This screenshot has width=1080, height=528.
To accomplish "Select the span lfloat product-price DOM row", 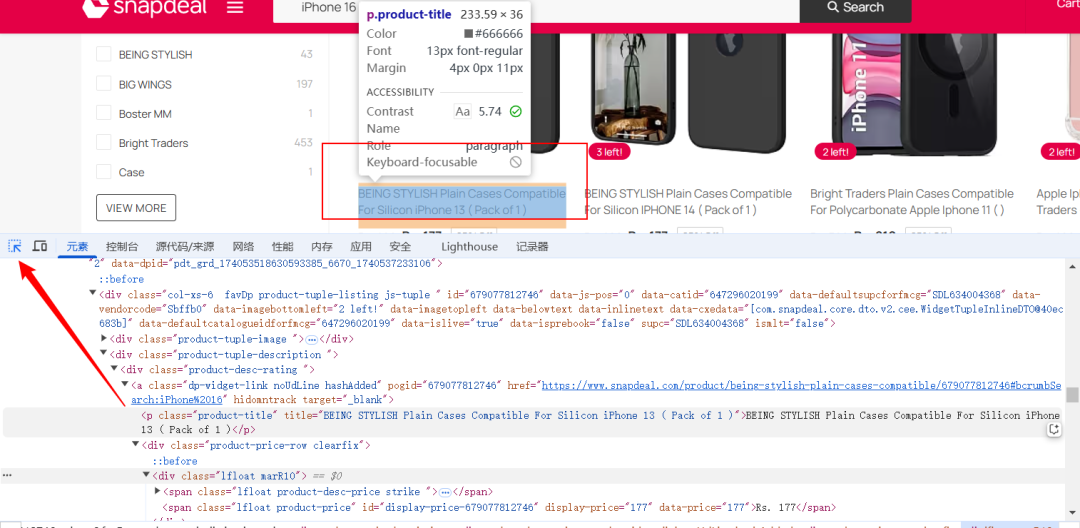I will click(499, 507).
